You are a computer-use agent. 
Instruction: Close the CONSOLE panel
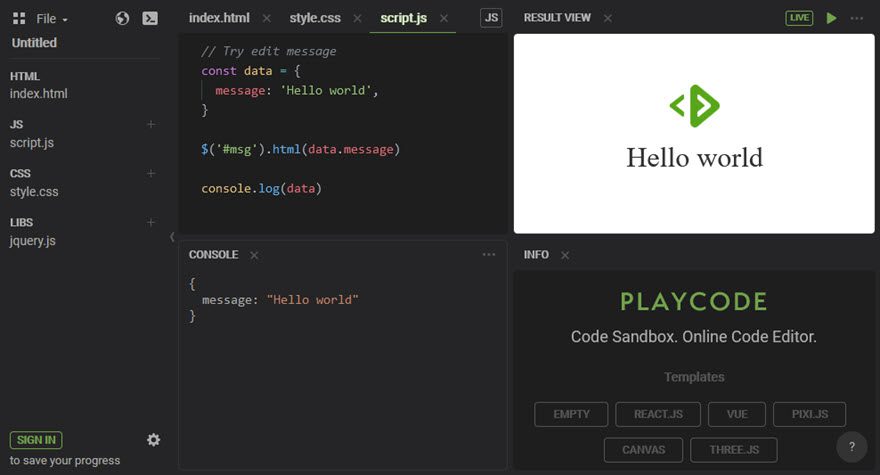click(254, 255)
